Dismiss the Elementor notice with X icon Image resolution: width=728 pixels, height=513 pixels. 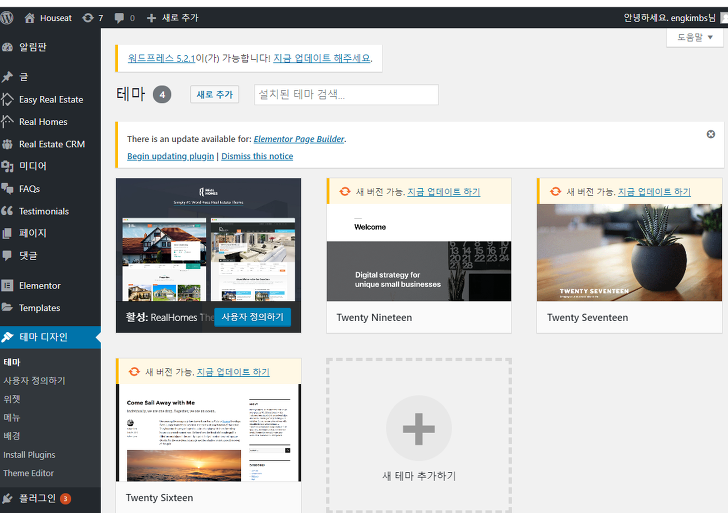[x=710, y=134]
